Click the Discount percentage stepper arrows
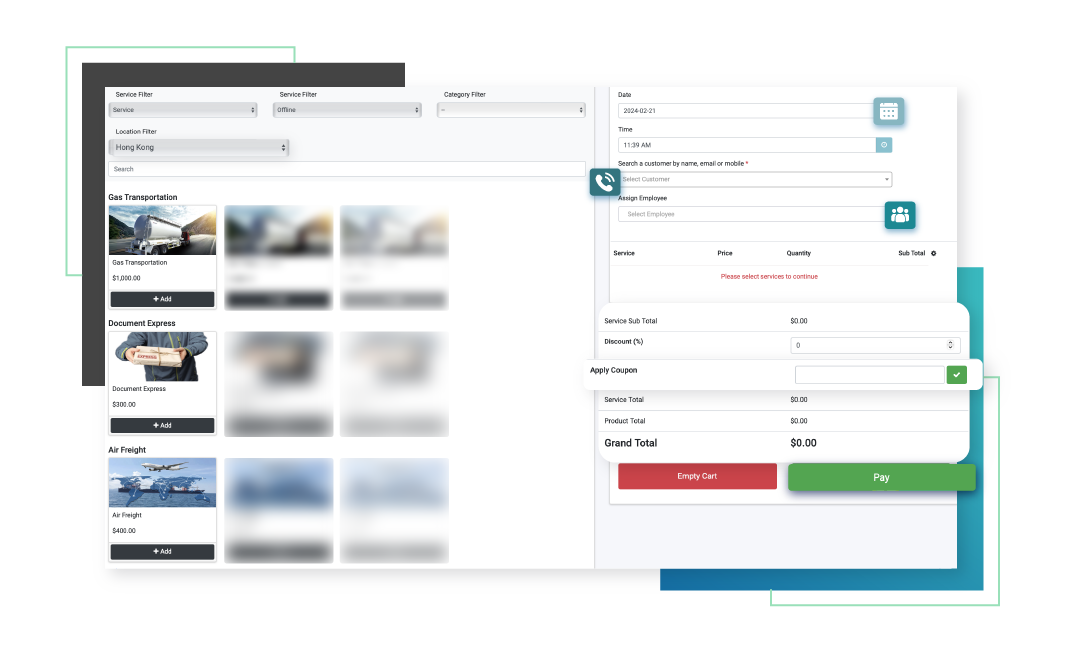The height and width of the screenshot is (651, 1072). (950, 345)
